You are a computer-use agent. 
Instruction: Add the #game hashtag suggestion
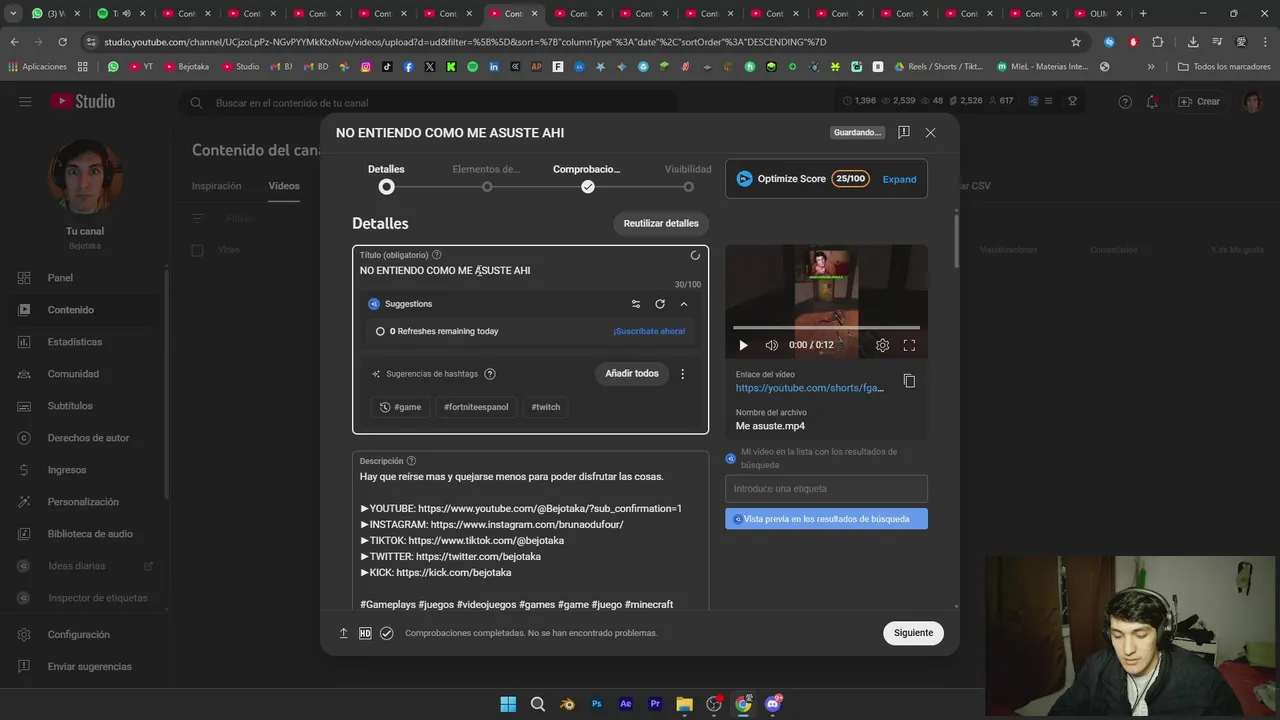(400, 407)
